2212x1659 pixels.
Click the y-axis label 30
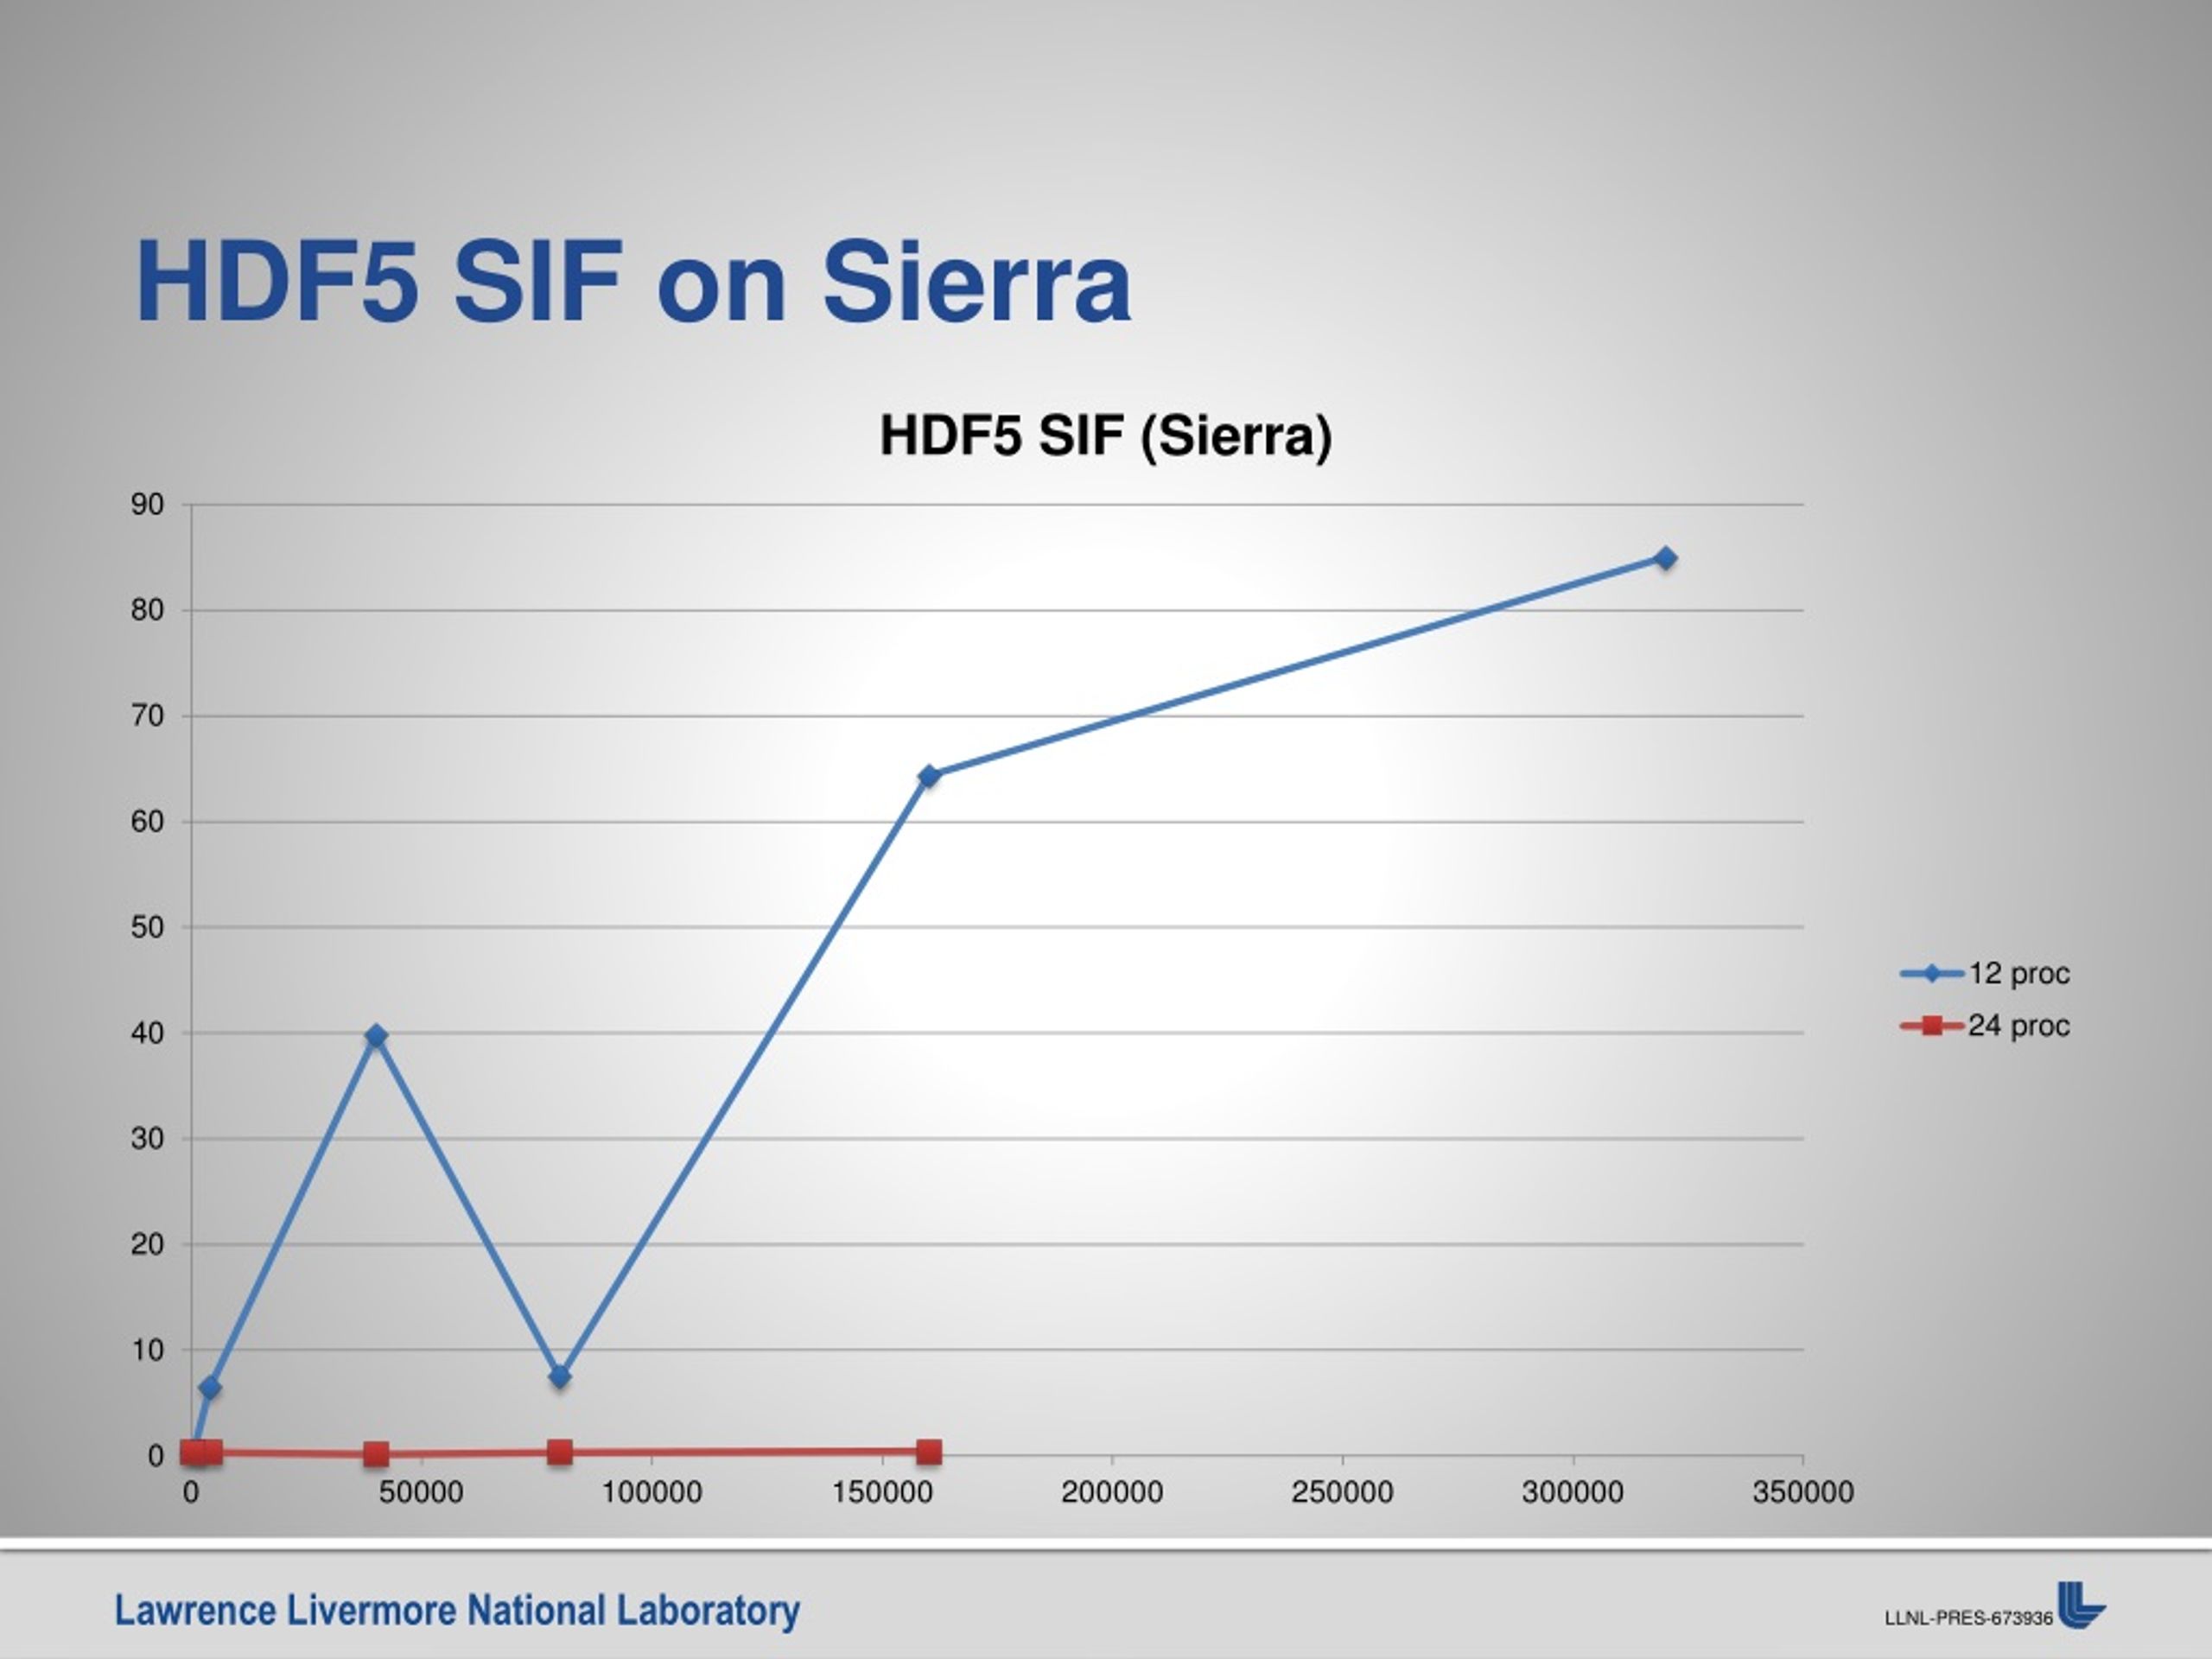(x=147, y=1139)
